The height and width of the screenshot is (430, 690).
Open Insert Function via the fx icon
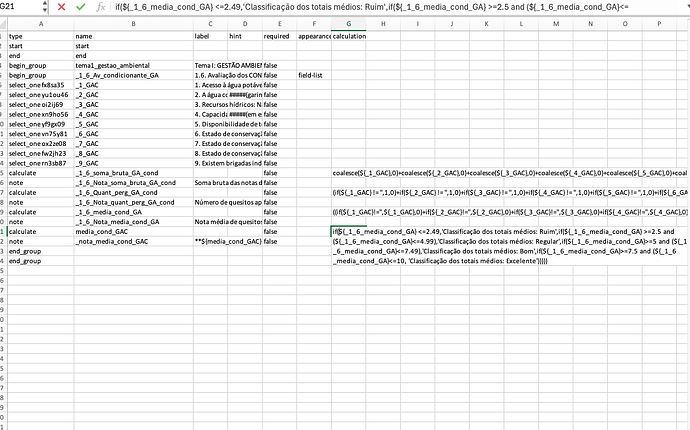[101, 7]
